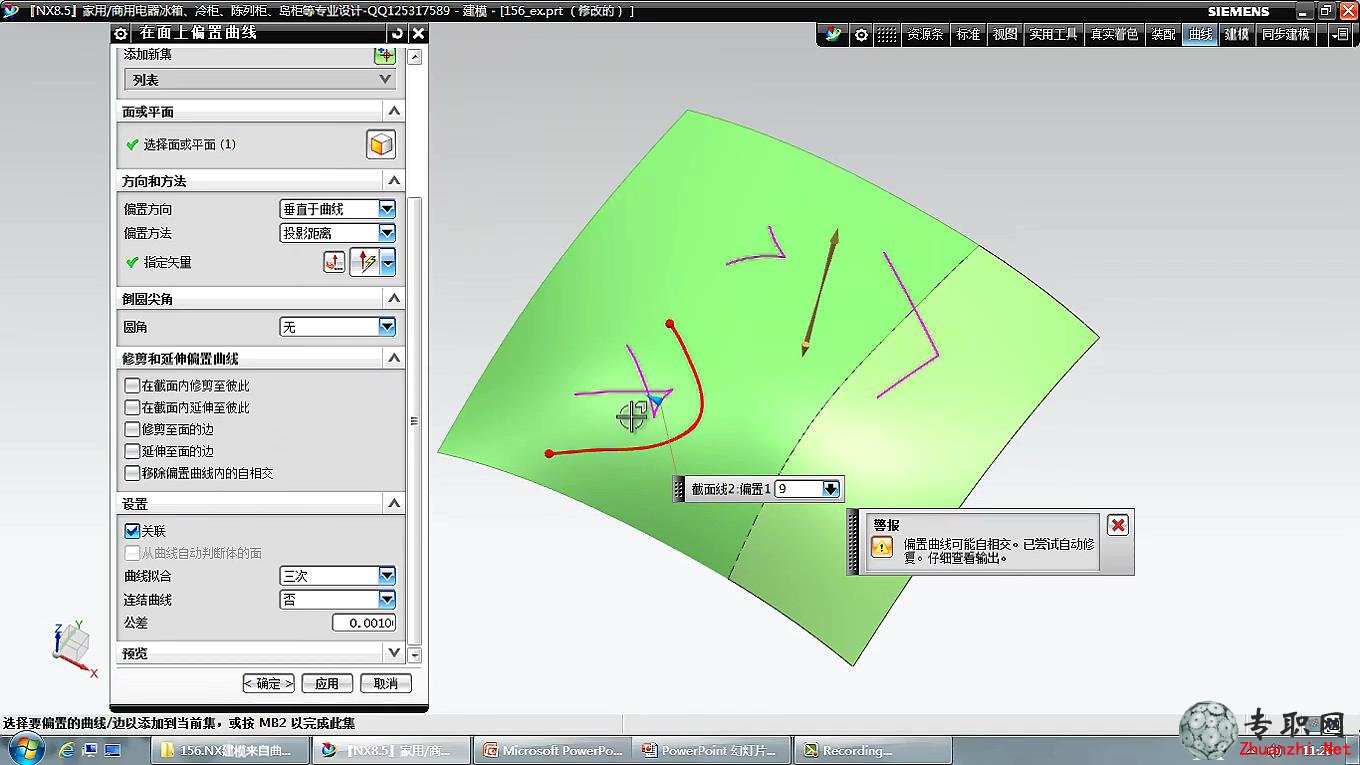Screen dimensions: 1360x765
Task: Click the XYZ coordinate system triad
Action: pyautogui.click(x=74, y=650)
